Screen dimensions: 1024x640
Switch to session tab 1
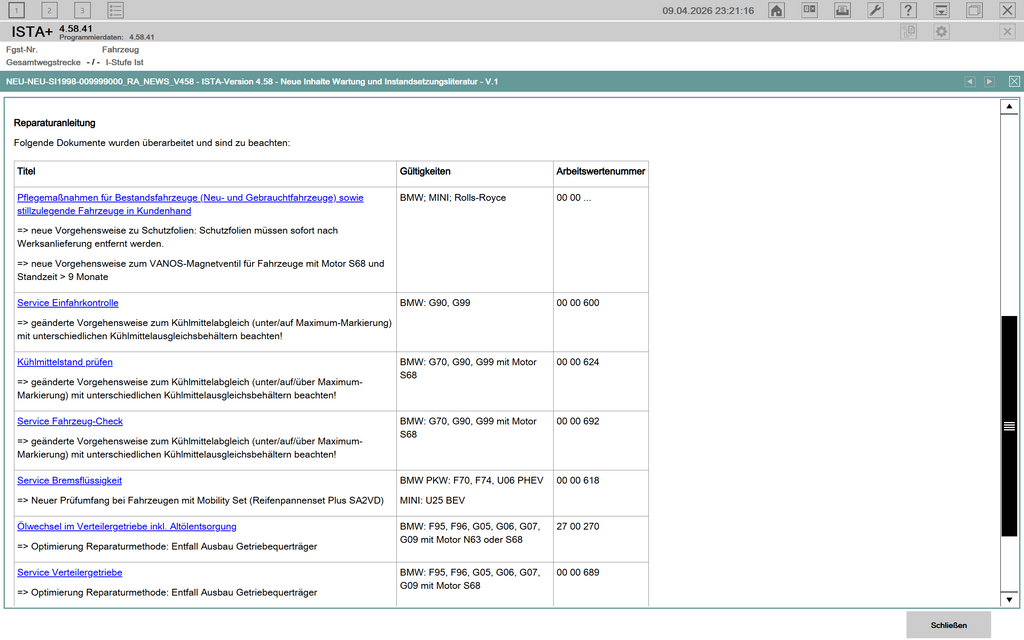[18, 10]
